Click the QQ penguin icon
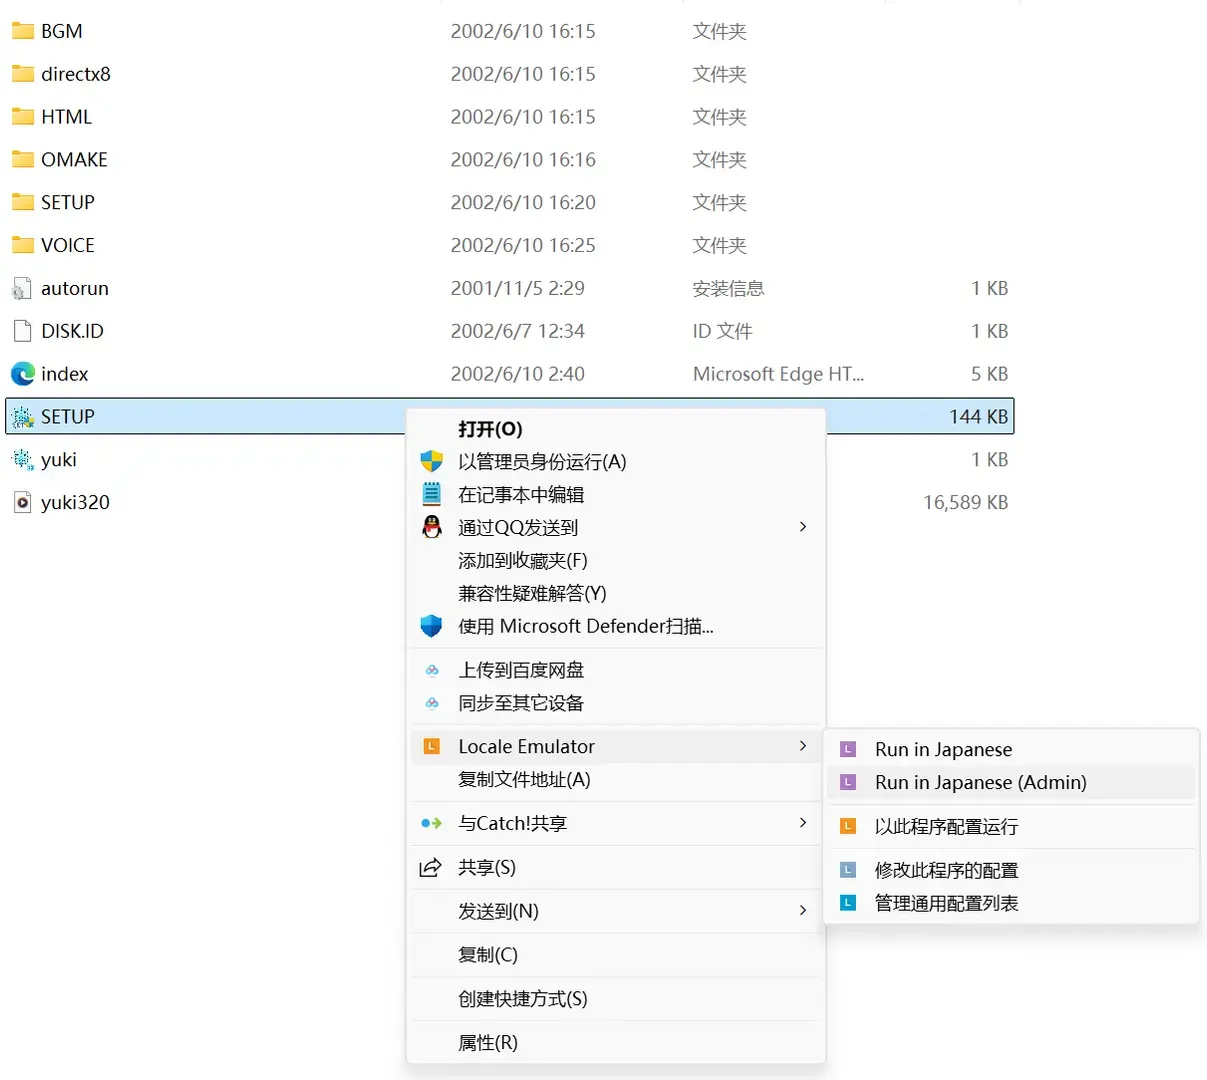 tap(431, 527)
